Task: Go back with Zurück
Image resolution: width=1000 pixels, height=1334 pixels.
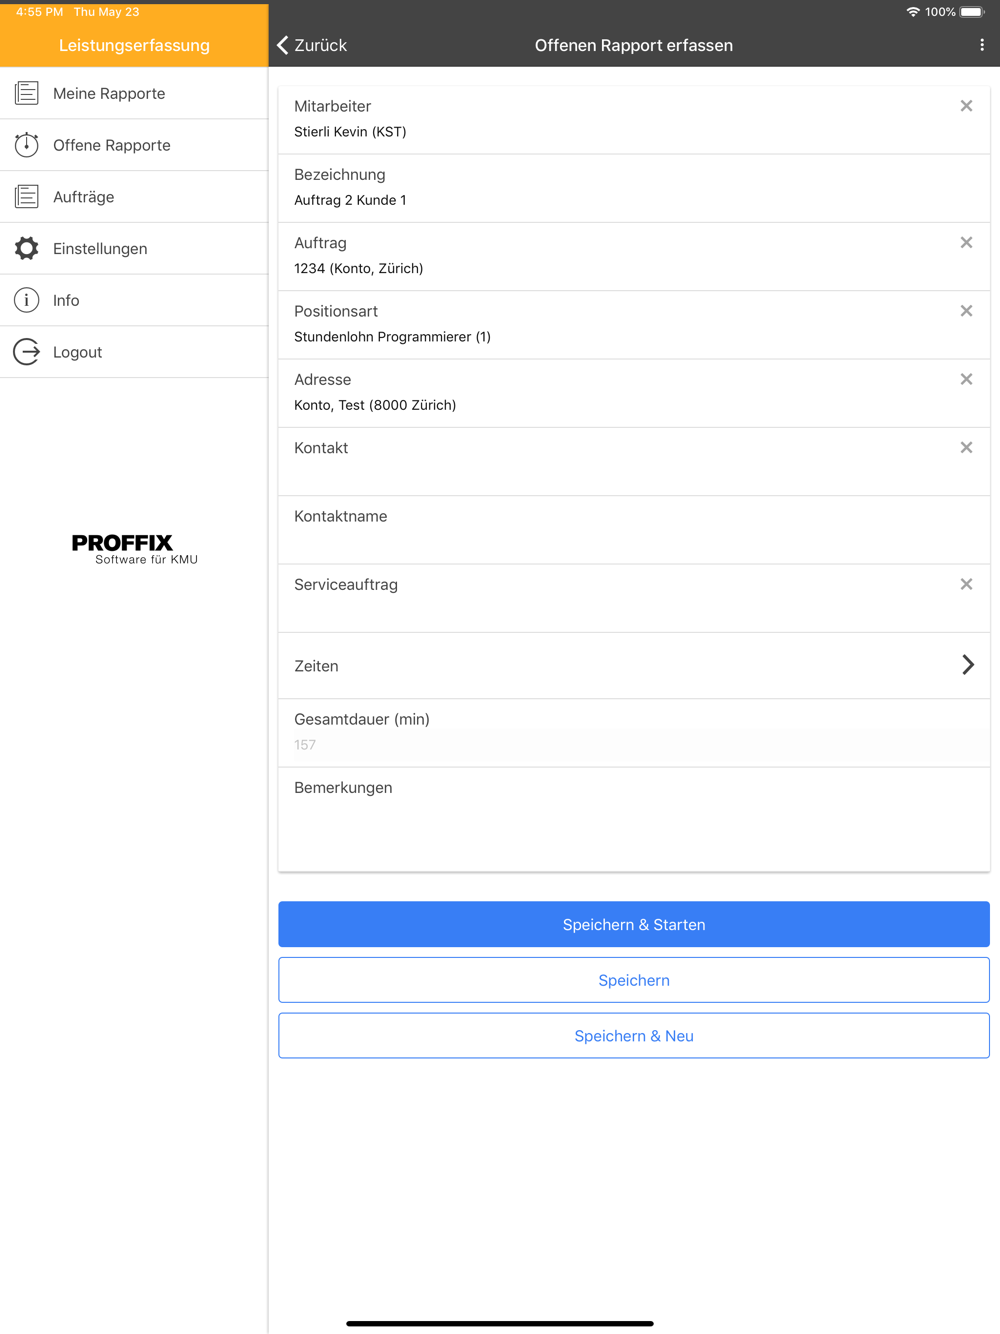Action: 312,45
